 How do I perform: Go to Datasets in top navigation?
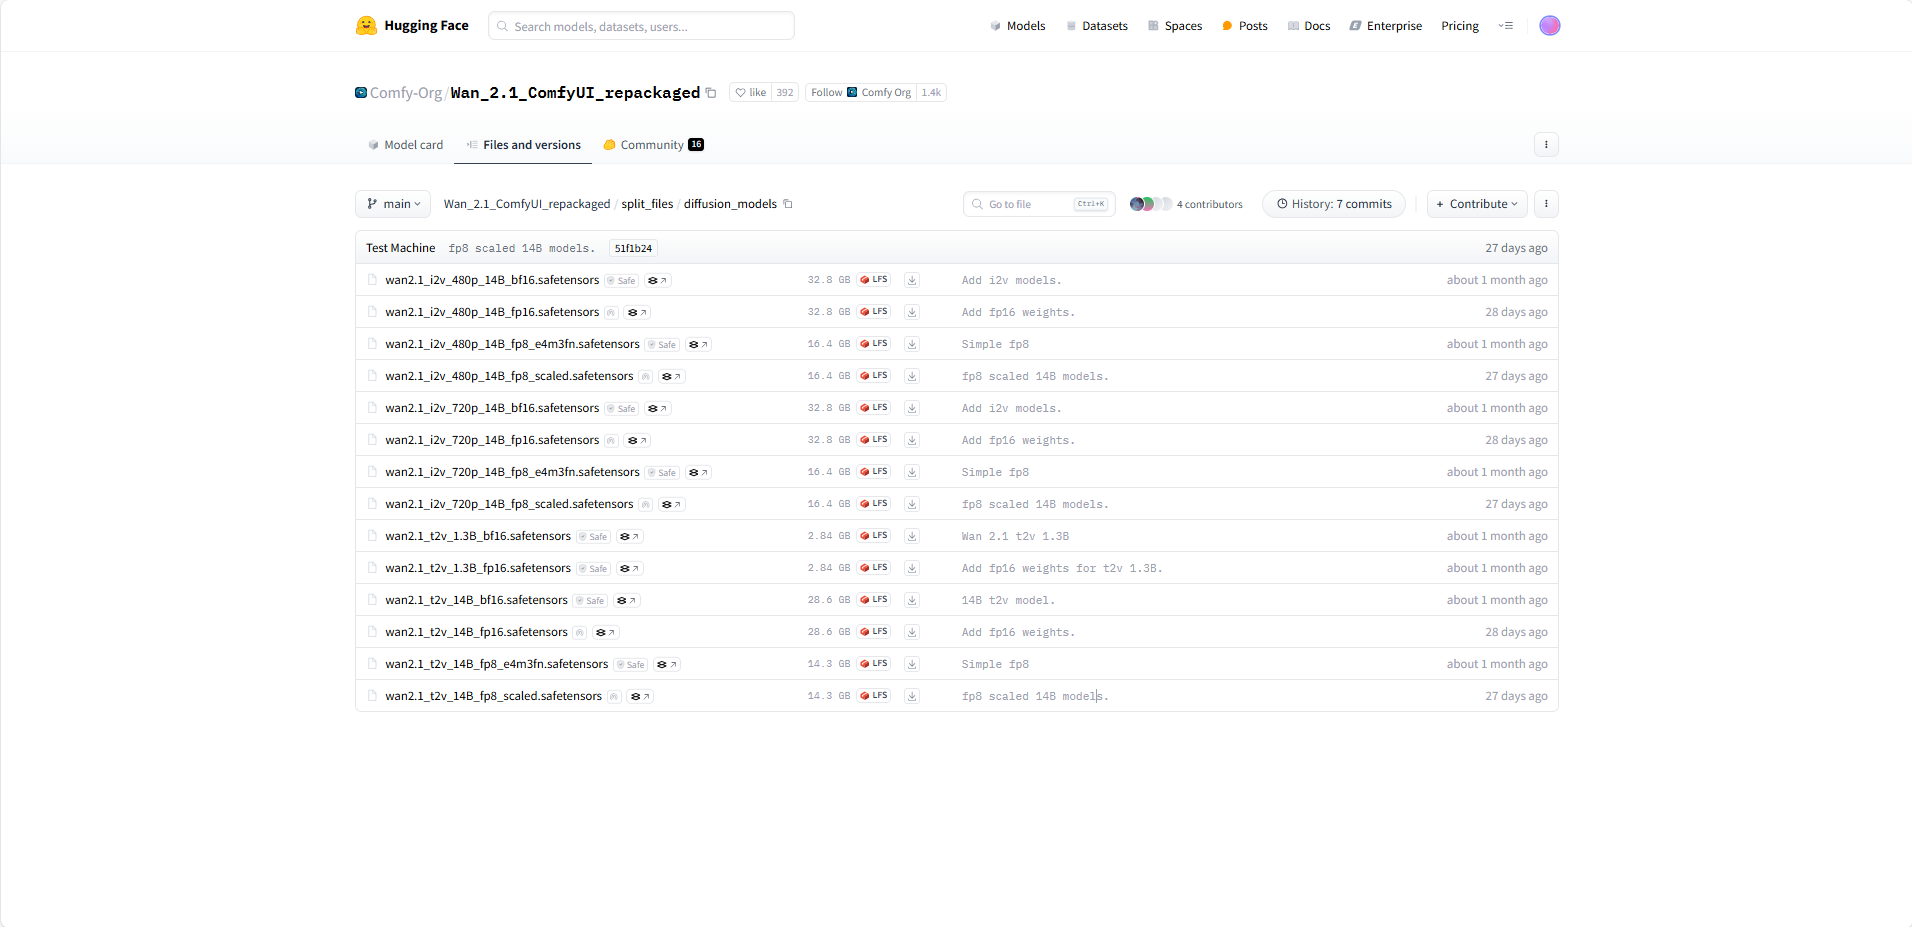pyautogui.click(x=1097, y=26)
